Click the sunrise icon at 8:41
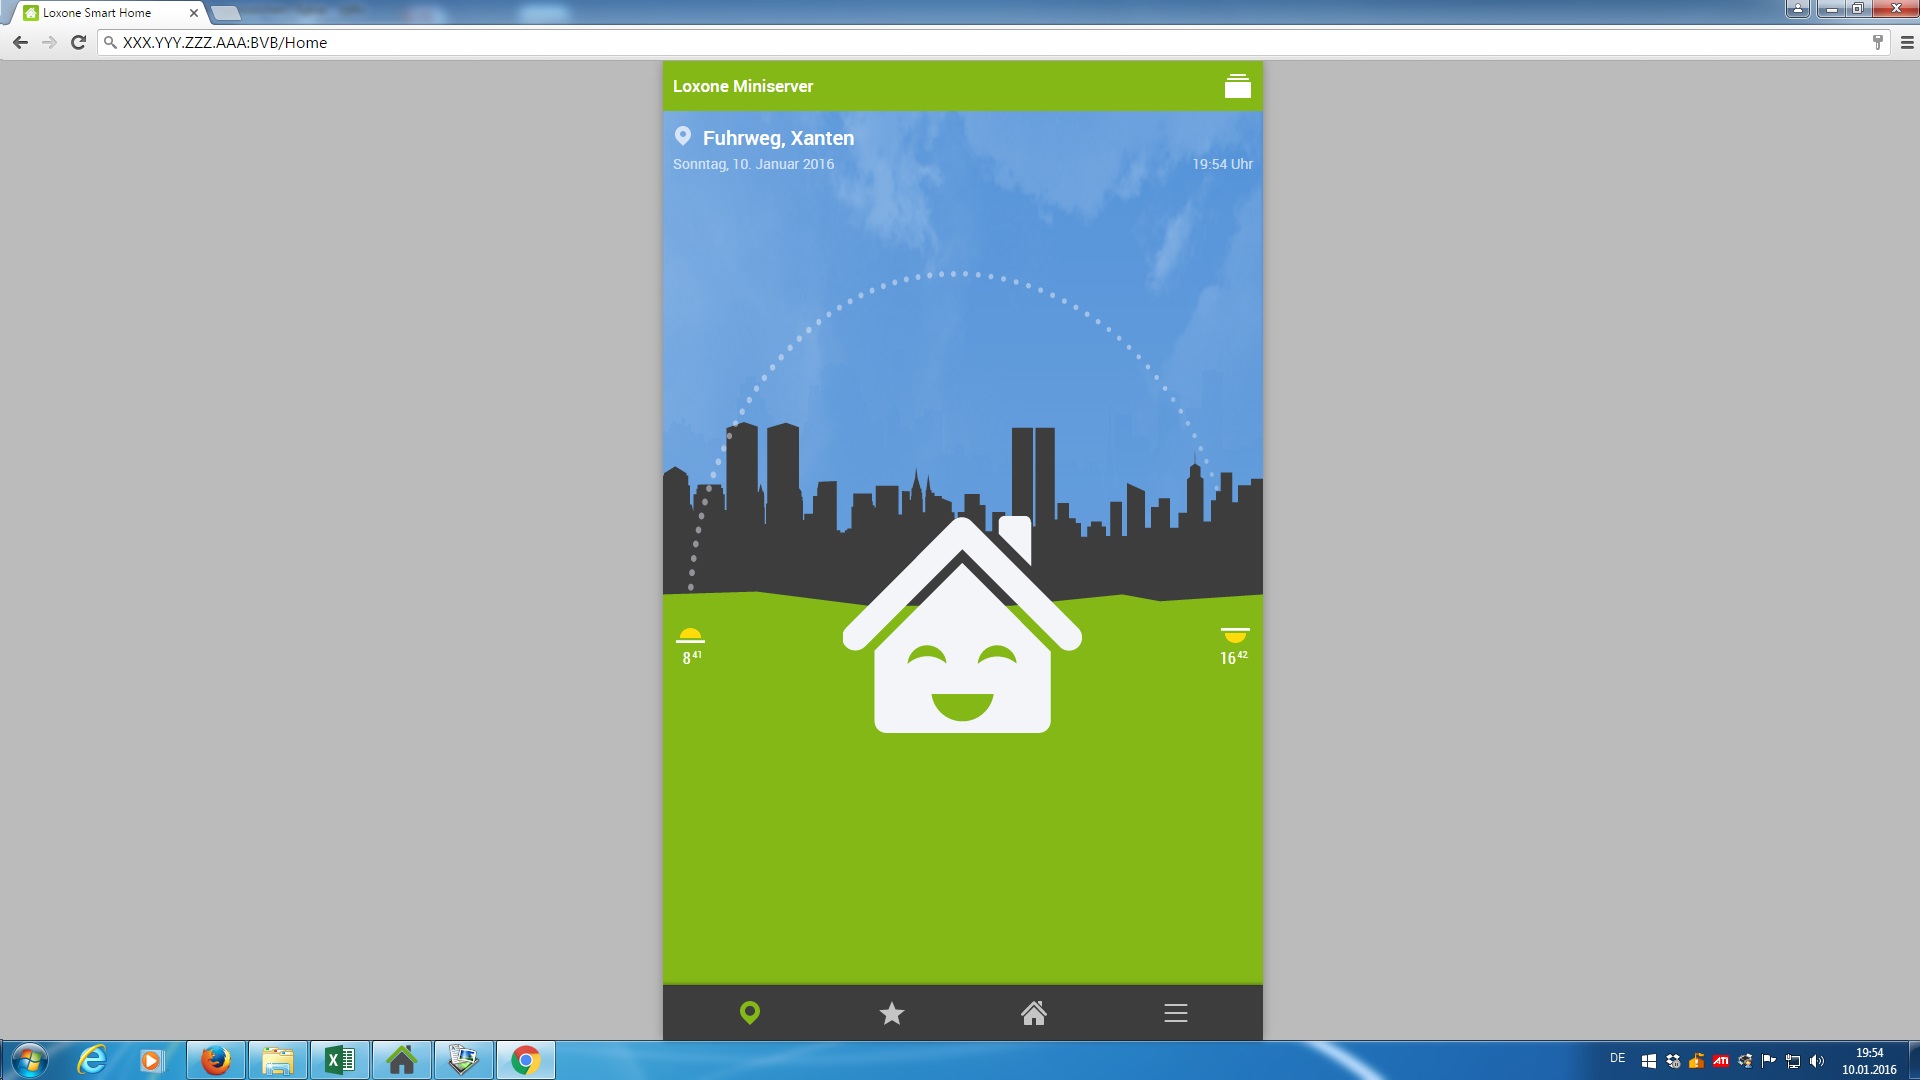 (690, 635)
